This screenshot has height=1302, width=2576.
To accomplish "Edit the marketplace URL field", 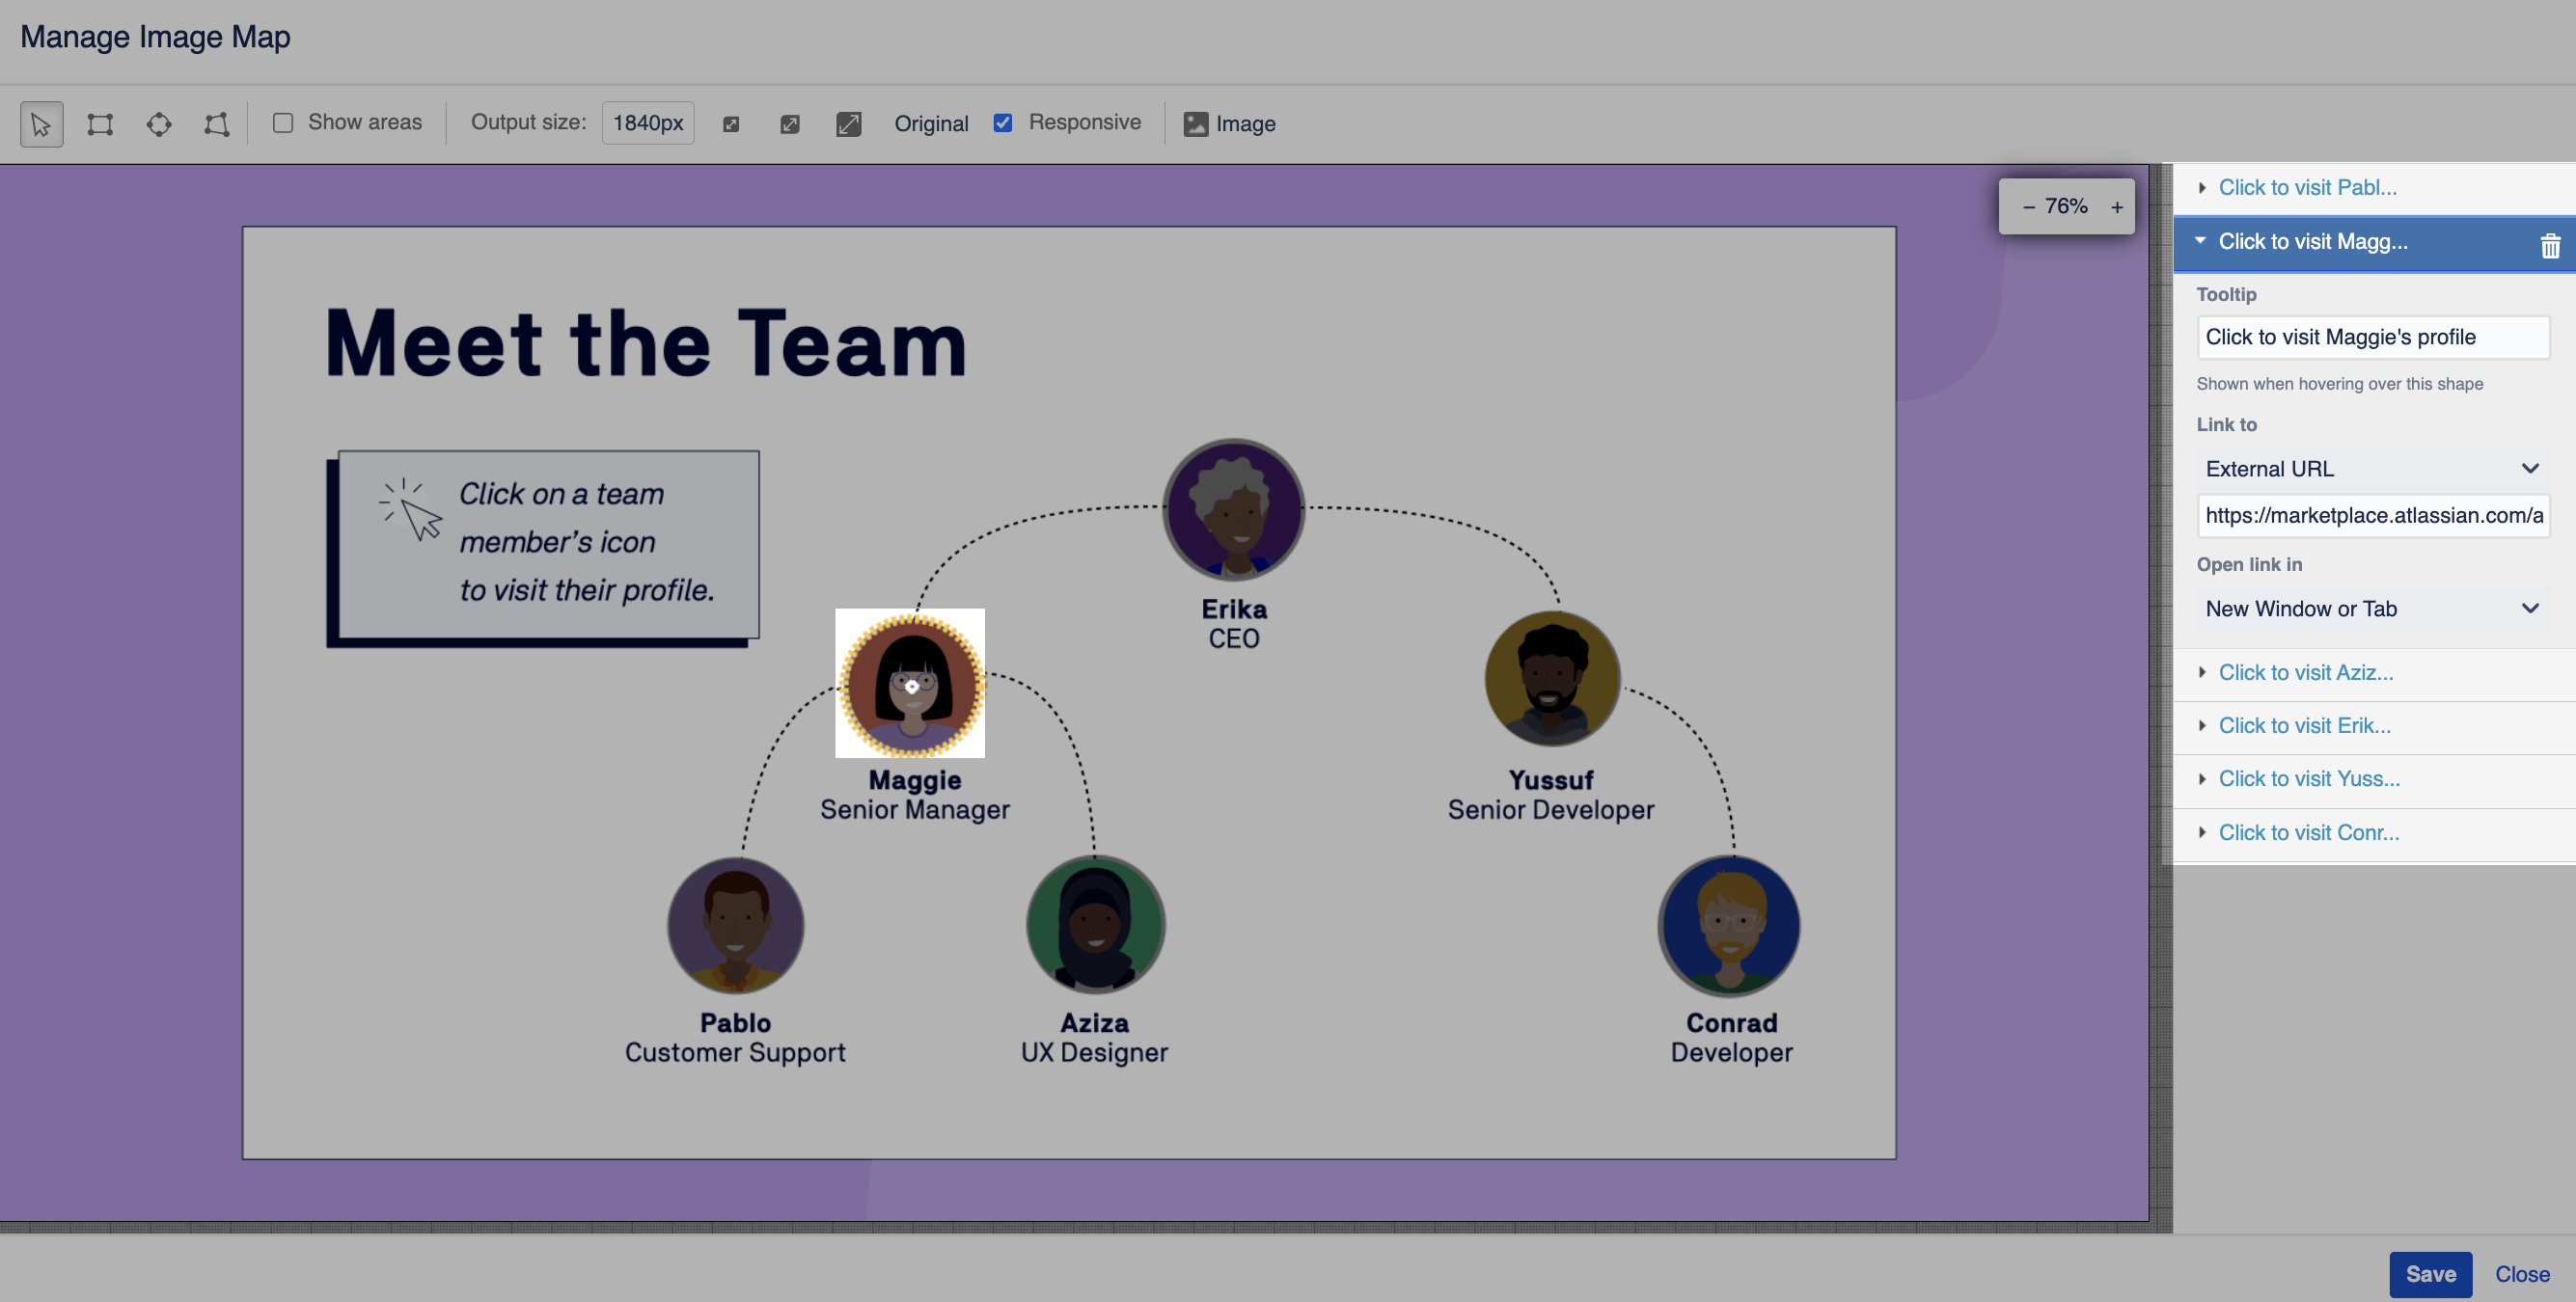I will (x=2372, y=516).
